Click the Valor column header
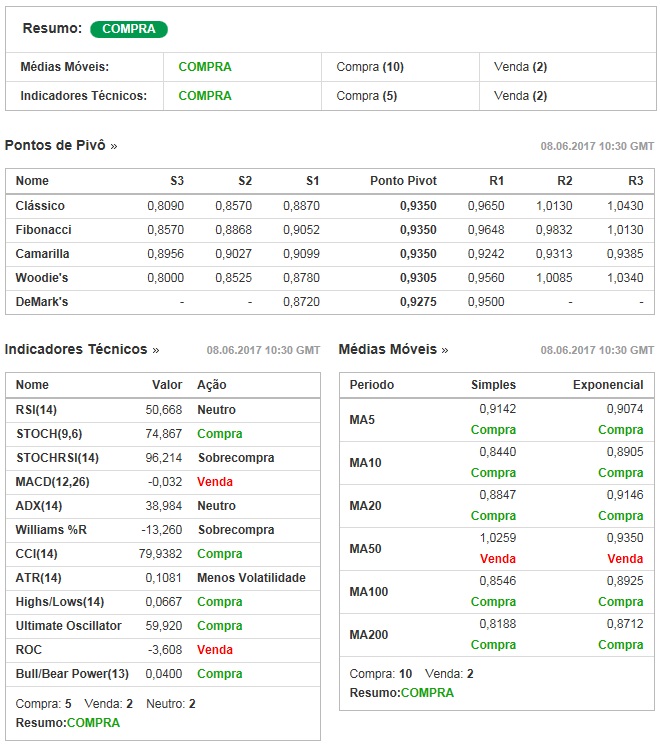 coord(167,385)
